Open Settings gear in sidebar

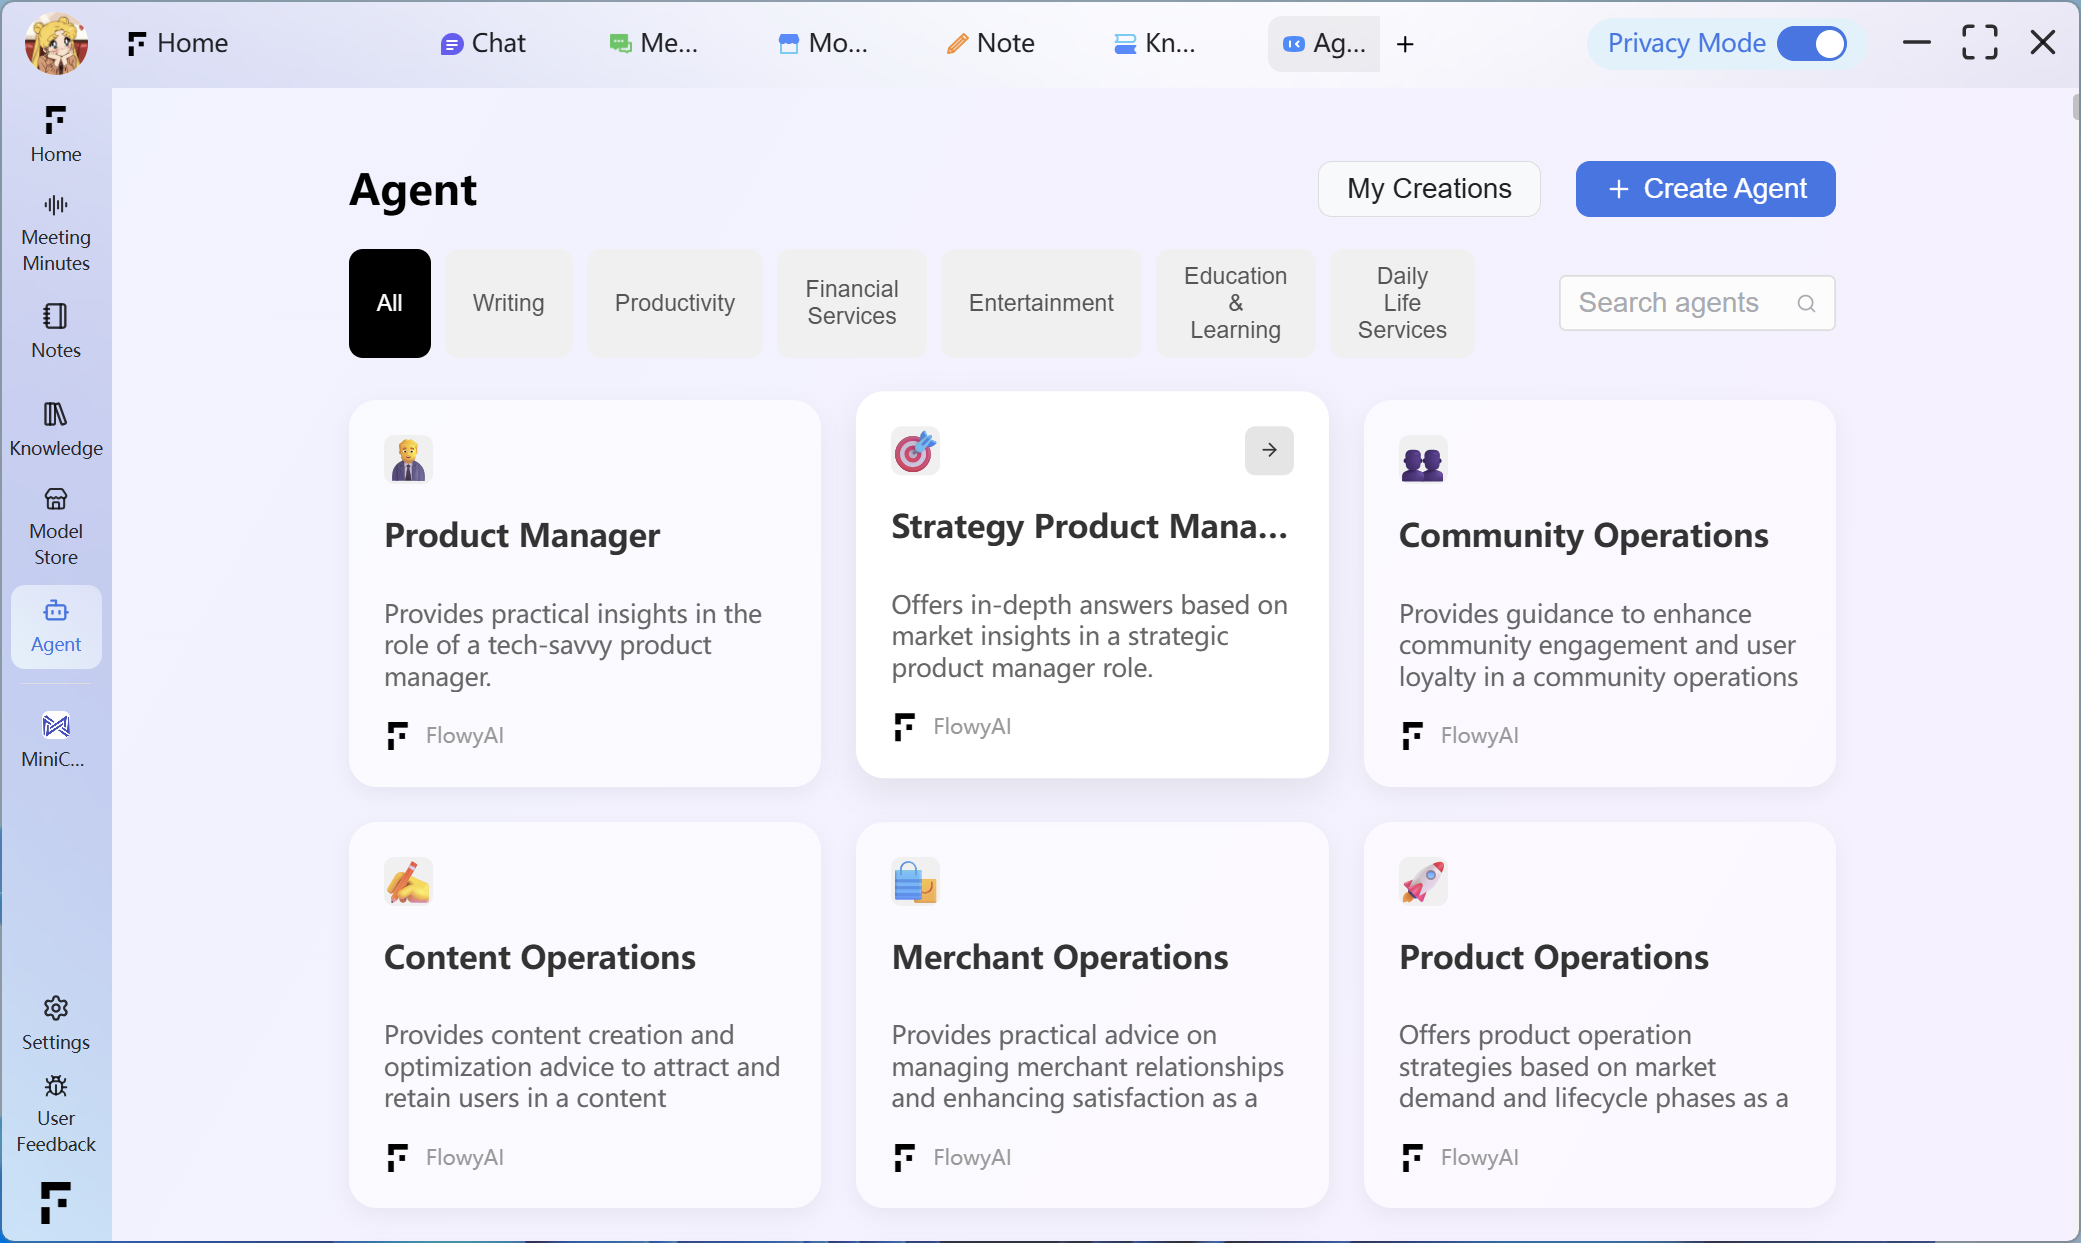click(x=56, y=1008)
